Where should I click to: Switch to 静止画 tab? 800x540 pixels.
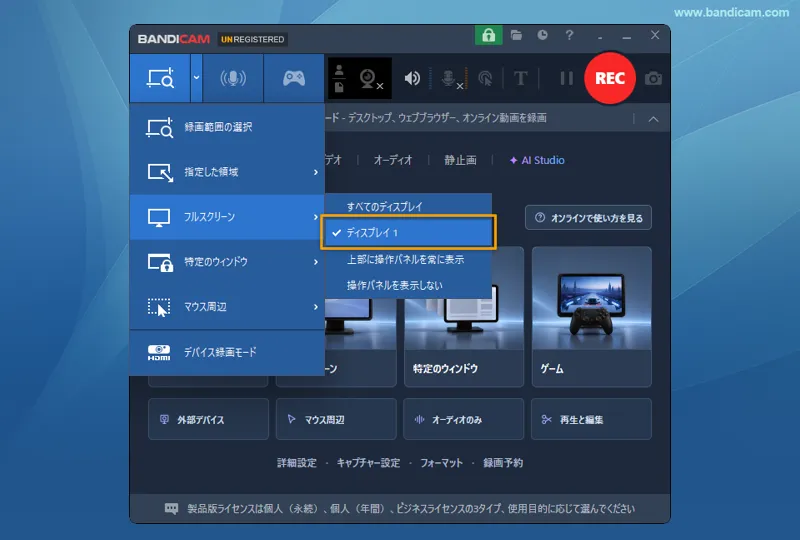coord(460,160)
